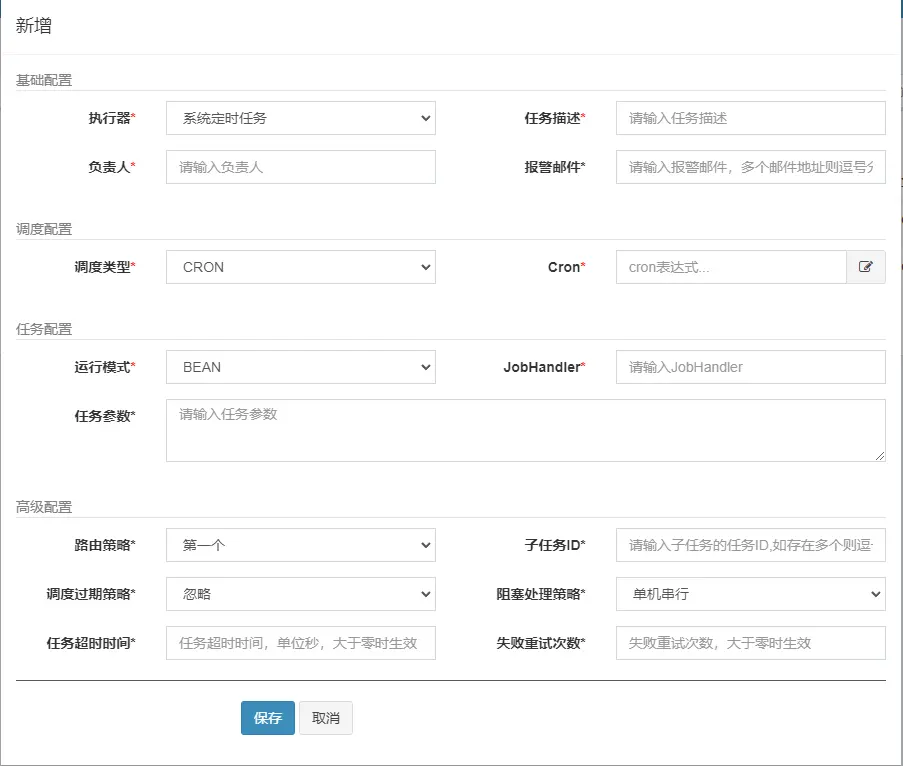Click the JobHandler input field
Image resolution: width=903 pixels, height=766 pixels.
pyautogui.click(x=750, y=367)
